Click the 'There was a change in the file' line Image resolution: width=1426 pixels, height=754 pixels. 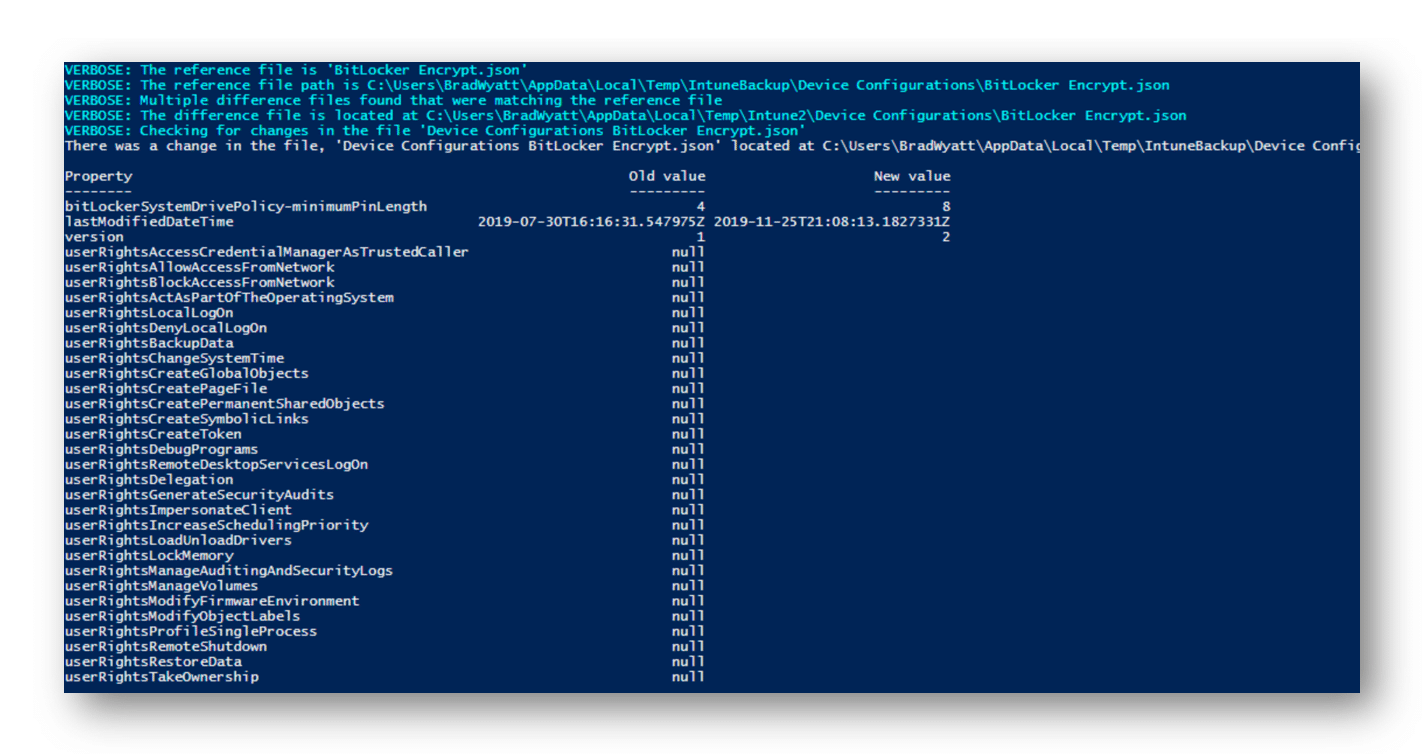712,146
